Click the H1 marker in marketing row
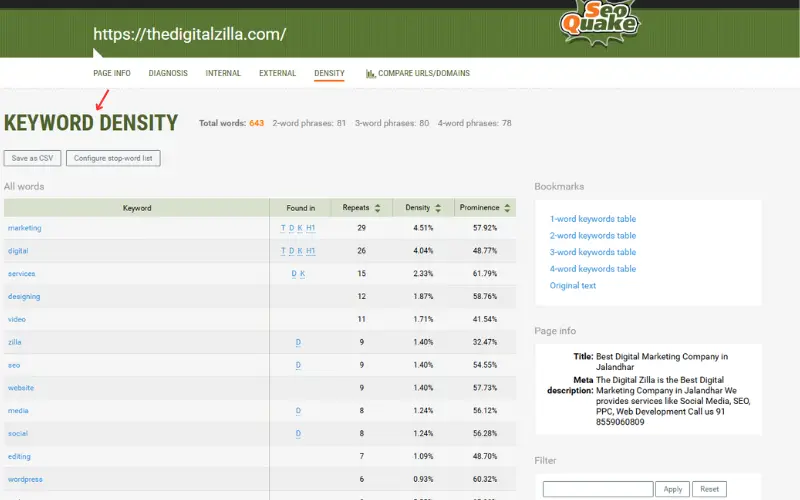The image size is (800, 500). 311,228
